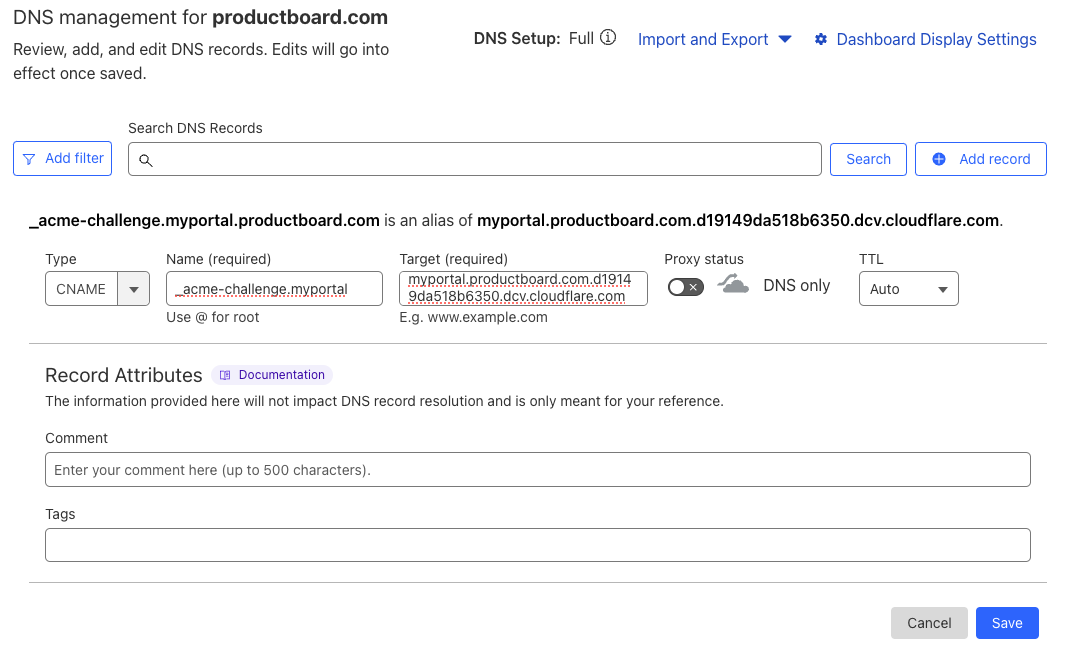Click the grey cloud proxy icon
Viewport: 1066px width, 649px height.
(733, 284)
